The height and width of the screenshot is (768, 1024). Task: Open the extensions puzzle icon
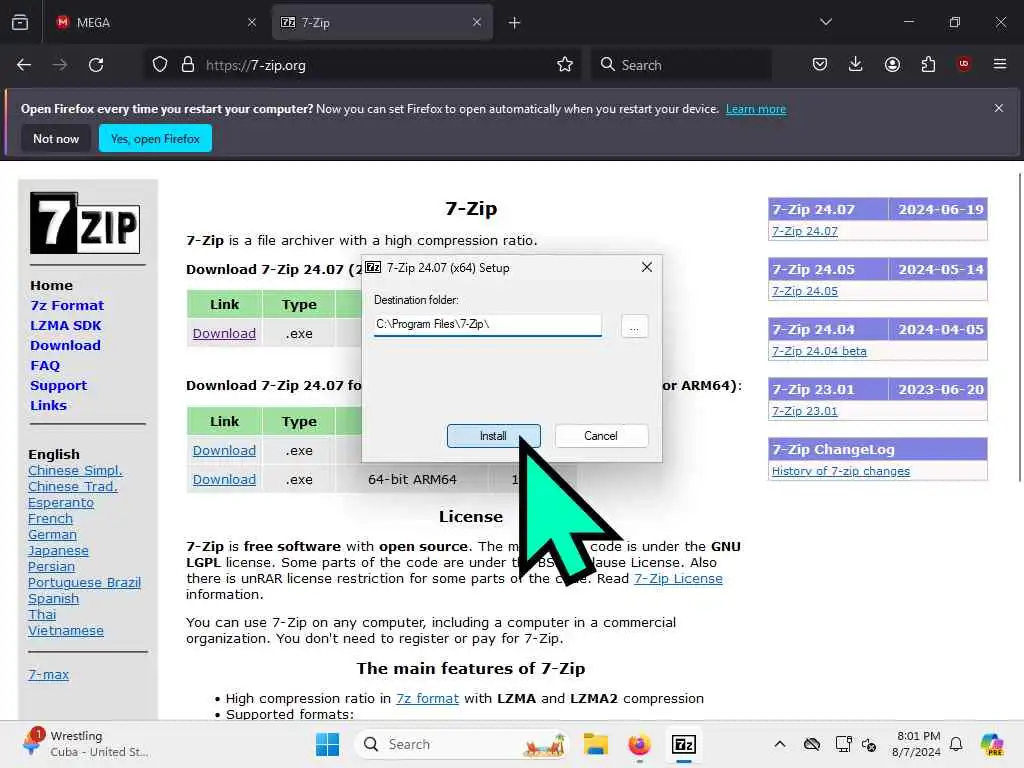point(928,64)
